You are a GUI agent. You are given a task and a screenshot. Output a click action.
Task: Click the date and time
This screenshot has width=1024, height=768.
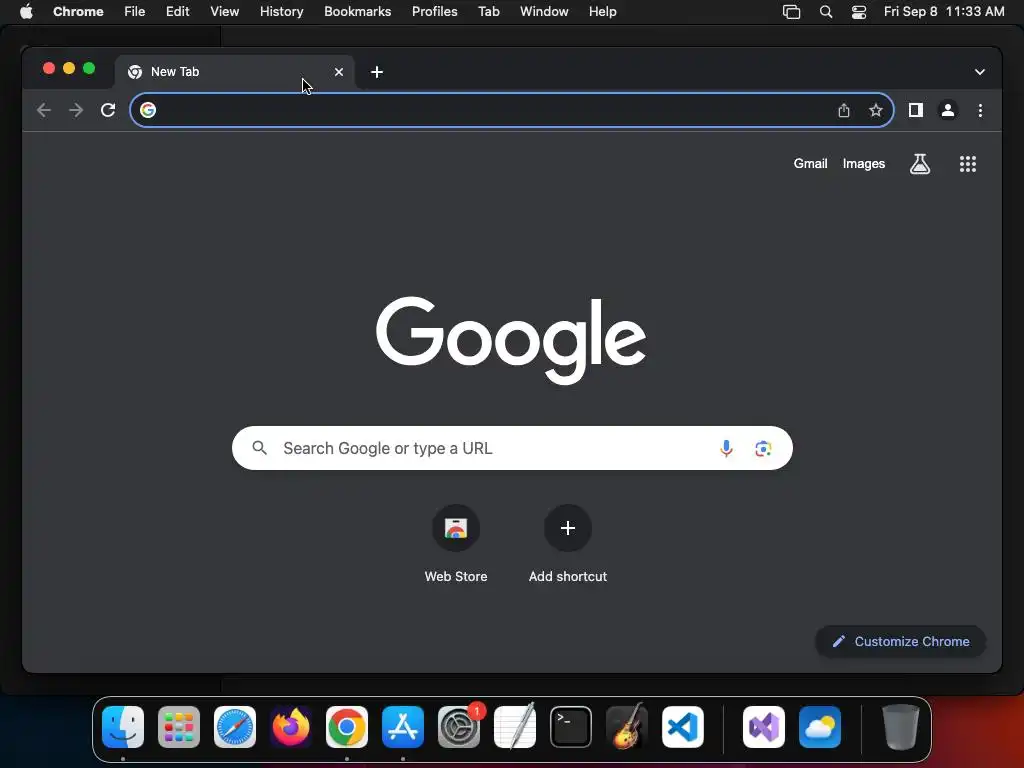944,12
